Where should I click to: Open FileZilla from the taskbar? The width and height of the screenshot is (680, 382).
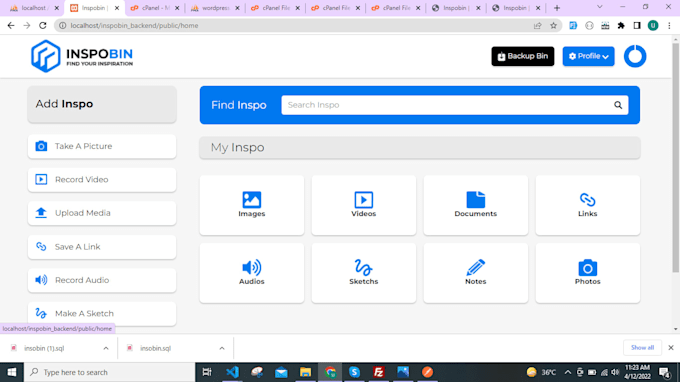379,372
